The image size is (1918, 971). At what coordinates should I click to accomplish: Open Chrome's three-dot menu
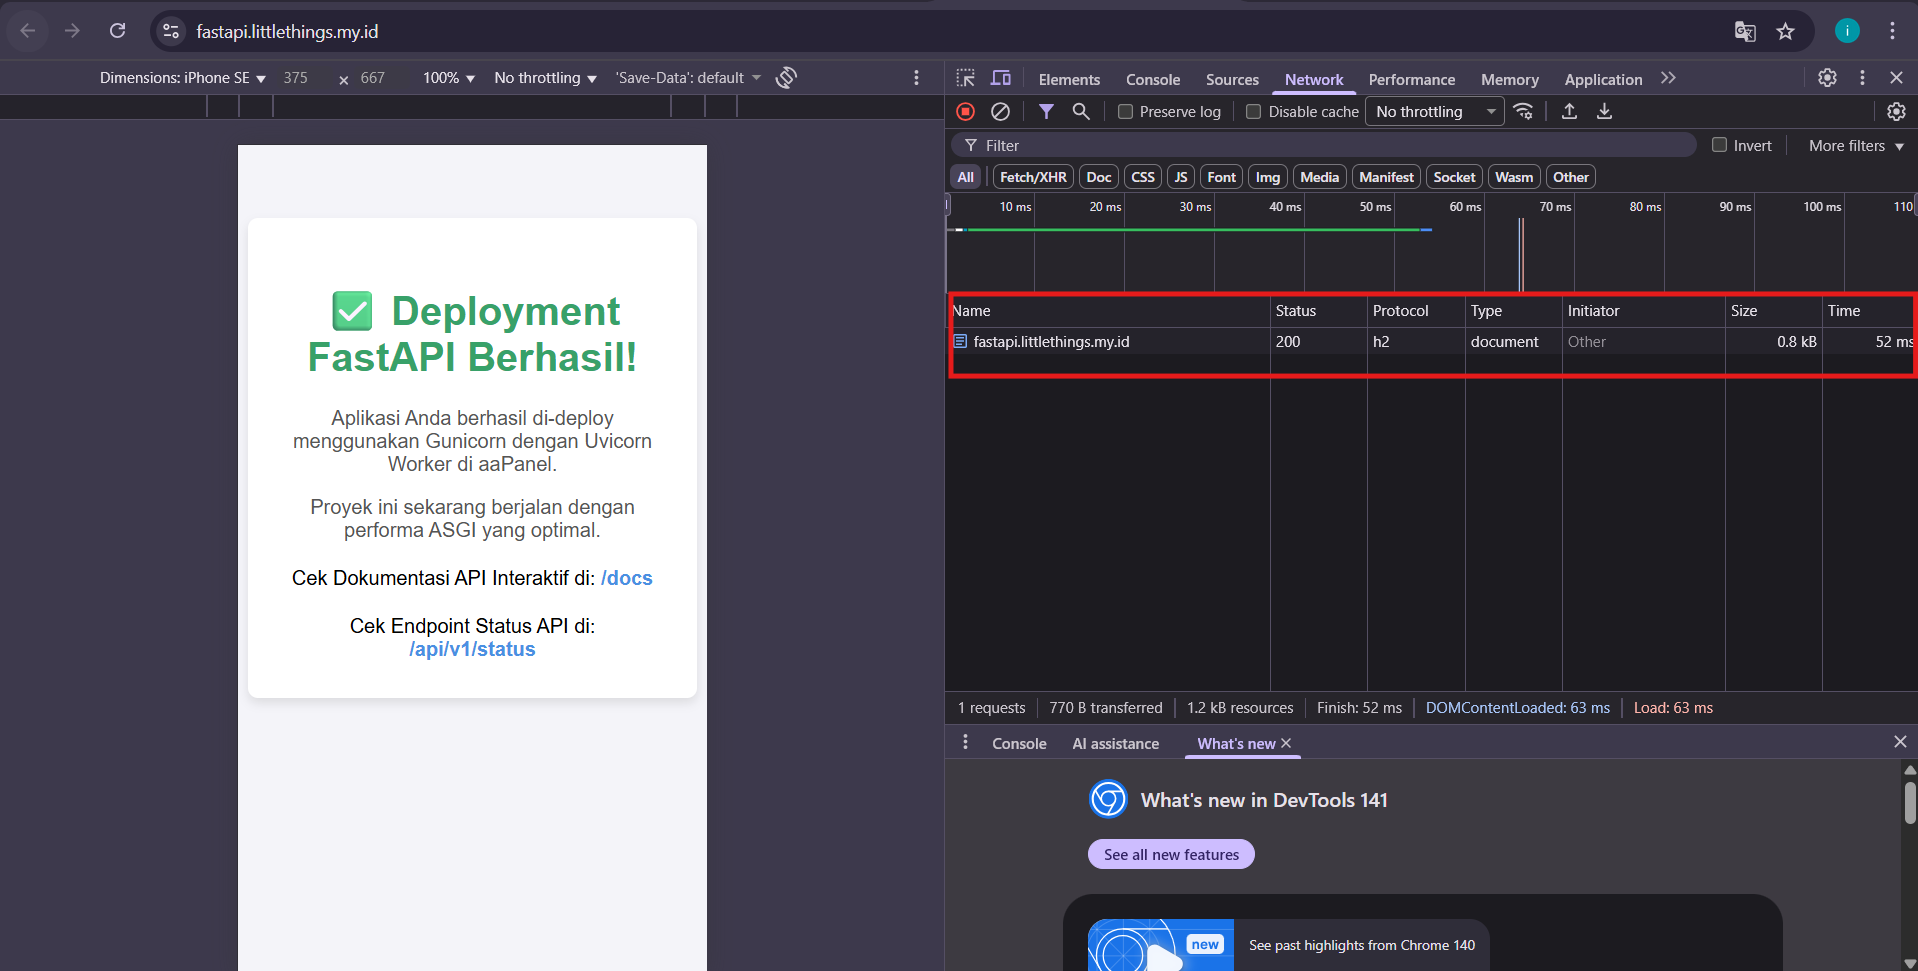coord(1892,31)
